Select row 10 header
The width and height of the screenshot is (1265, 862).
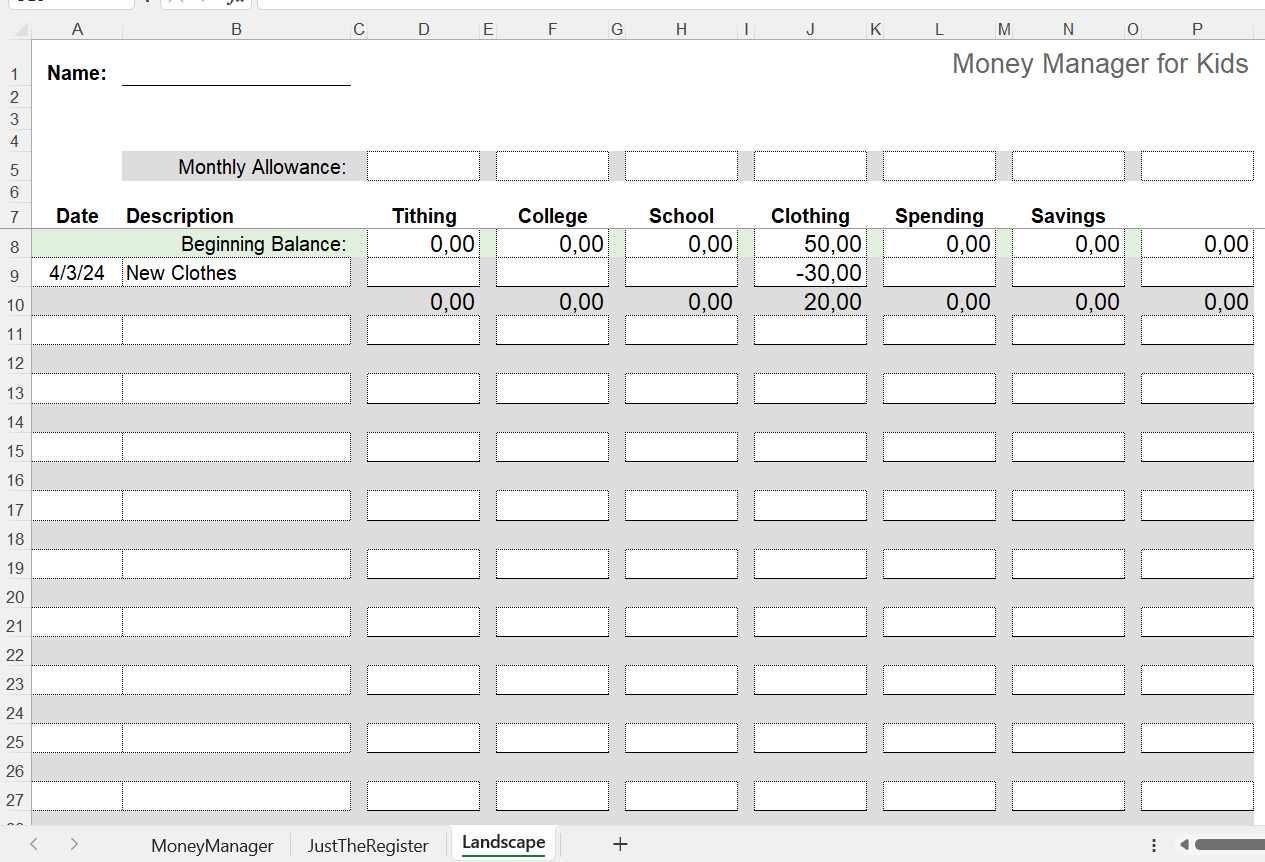[x=15, y=303]
